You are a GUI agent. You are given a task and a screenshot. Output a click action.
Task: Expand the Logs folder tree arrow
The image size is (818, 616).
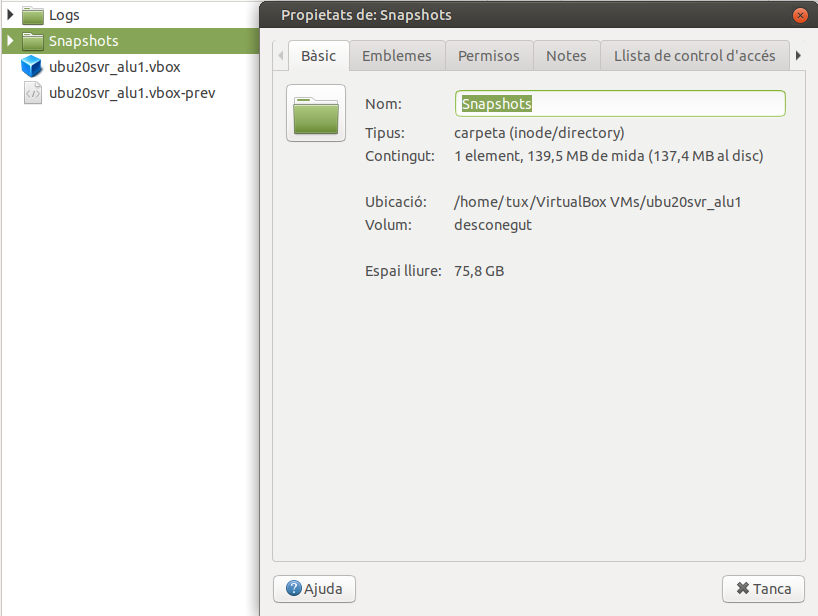tap(10, 15)
